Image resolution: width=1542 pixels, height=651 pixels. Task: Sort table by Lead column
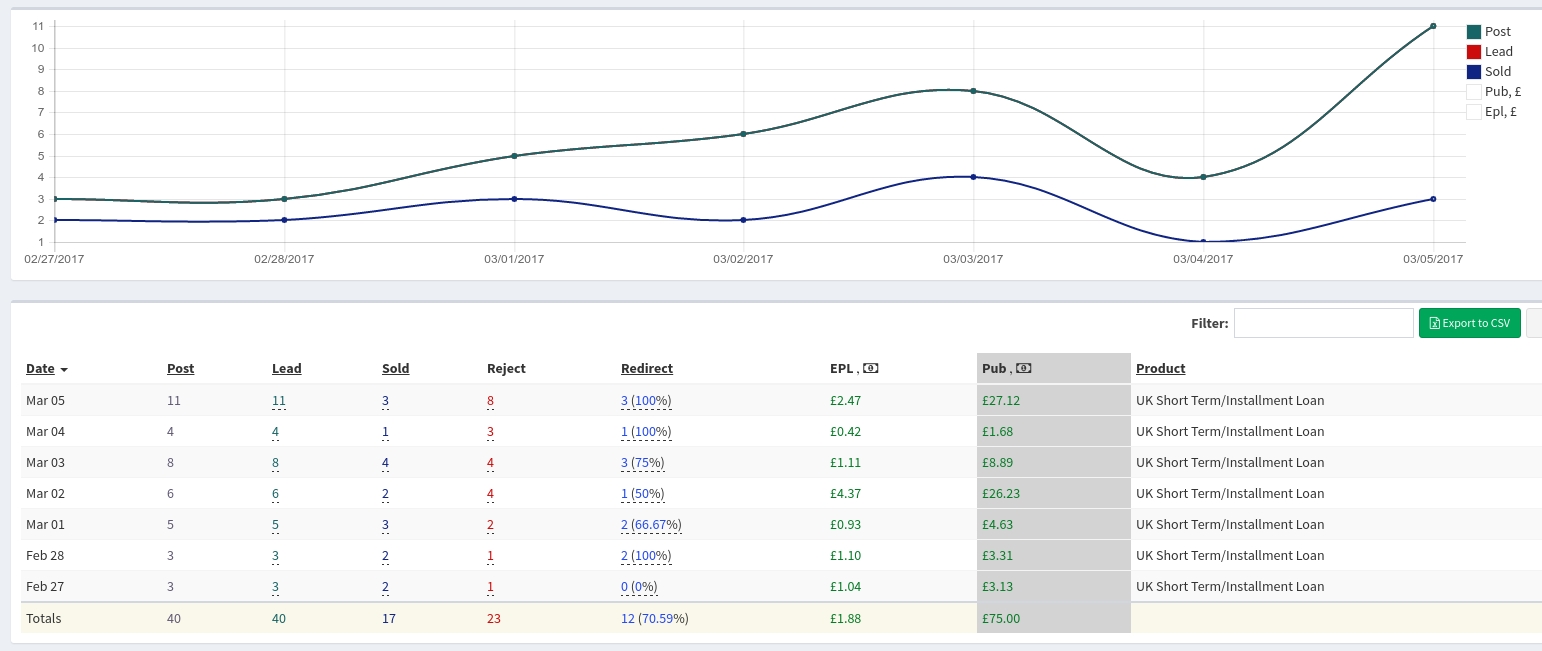coord(286,368)
